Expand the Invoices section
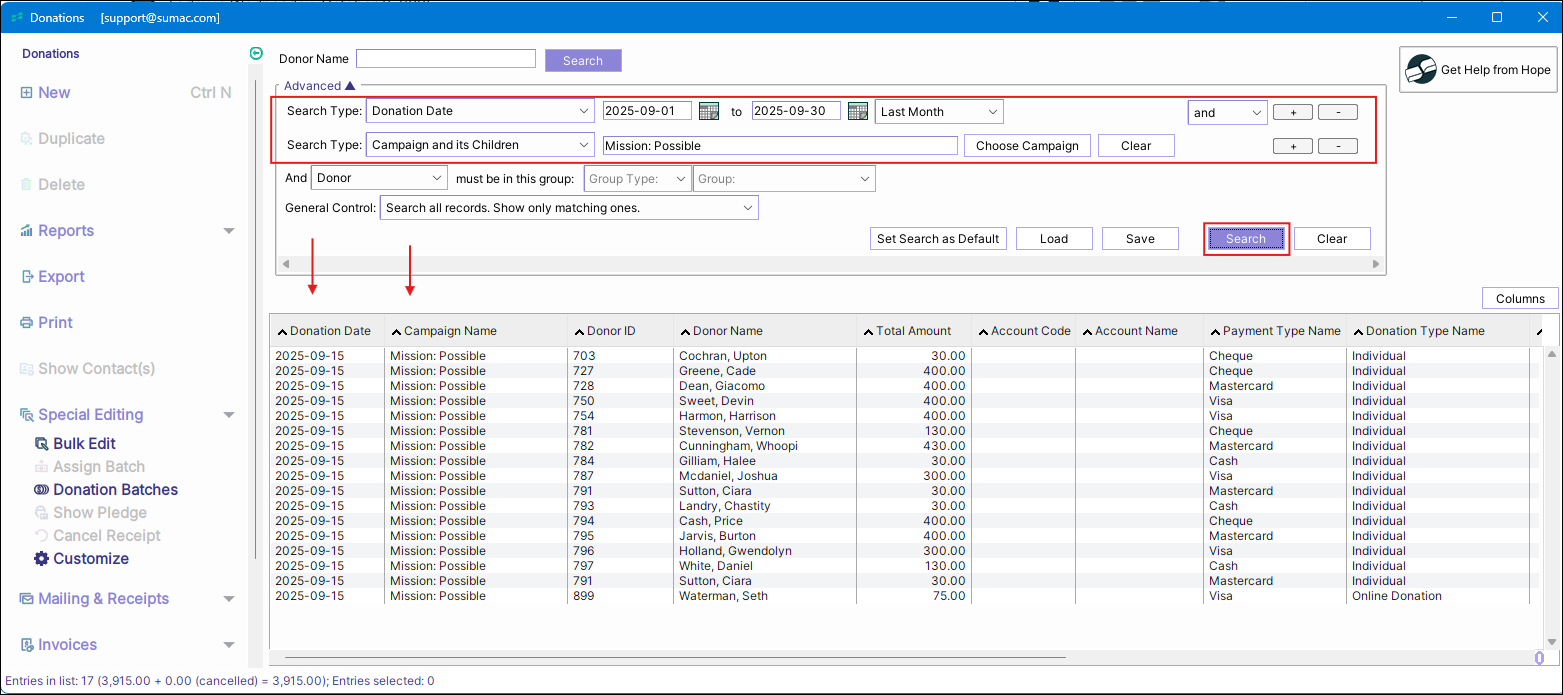 [x=229, y=645]
